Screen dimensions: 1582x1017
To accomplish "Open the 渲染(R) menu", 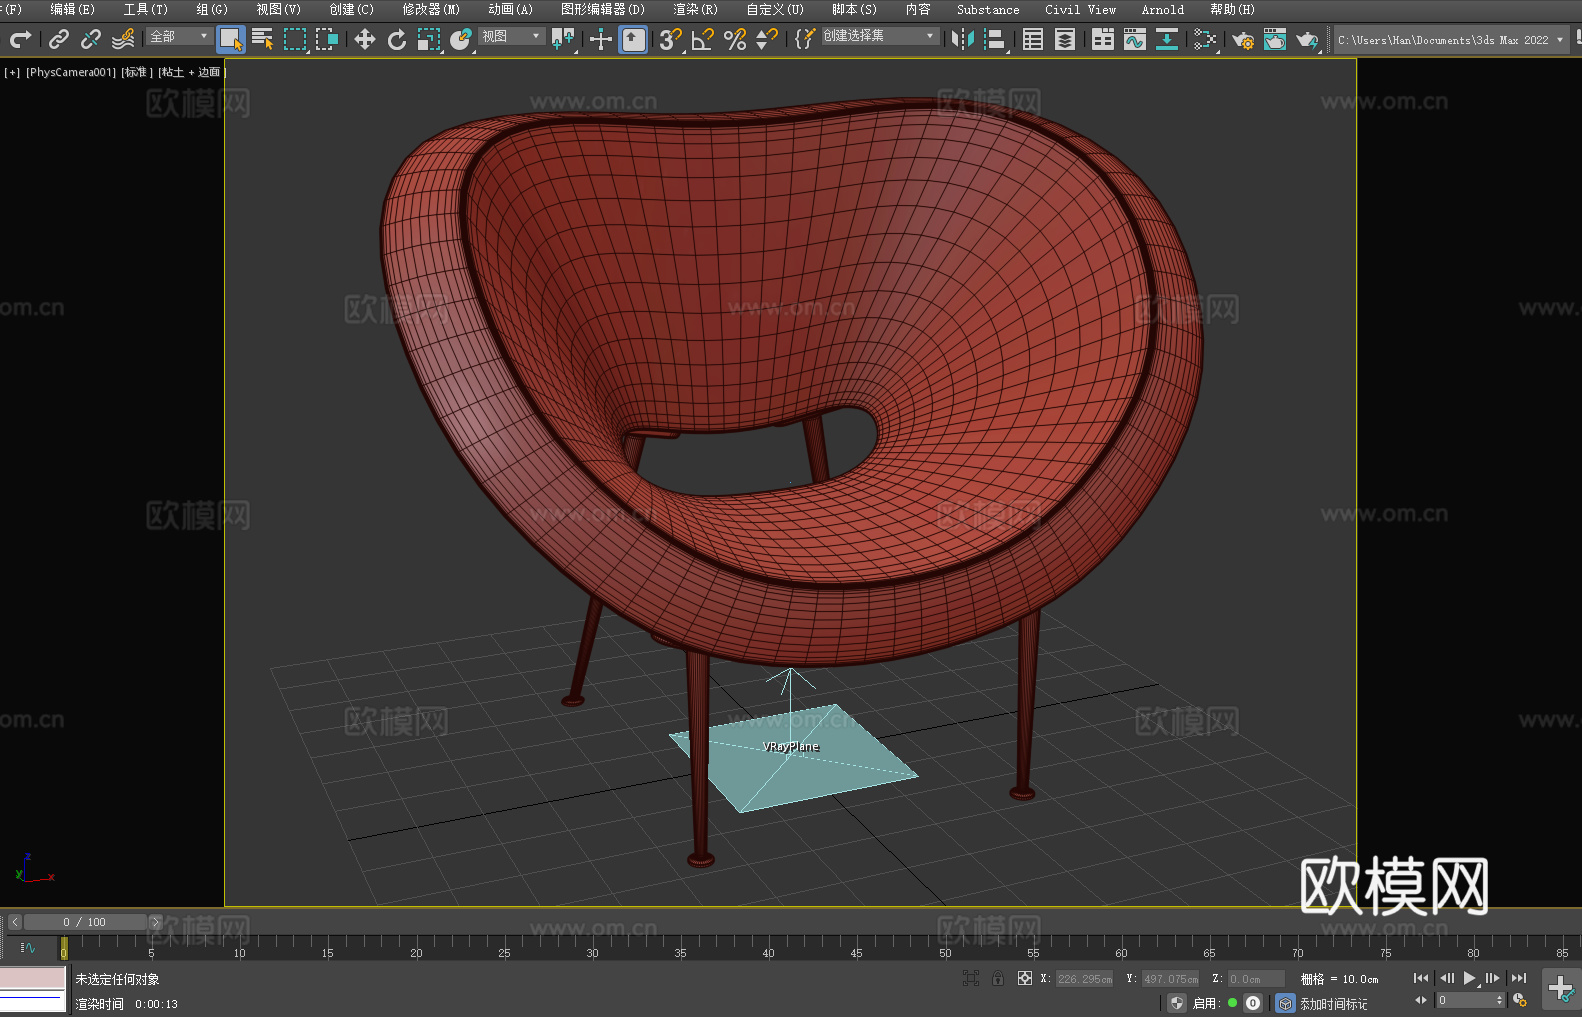I will click(695, 9).
